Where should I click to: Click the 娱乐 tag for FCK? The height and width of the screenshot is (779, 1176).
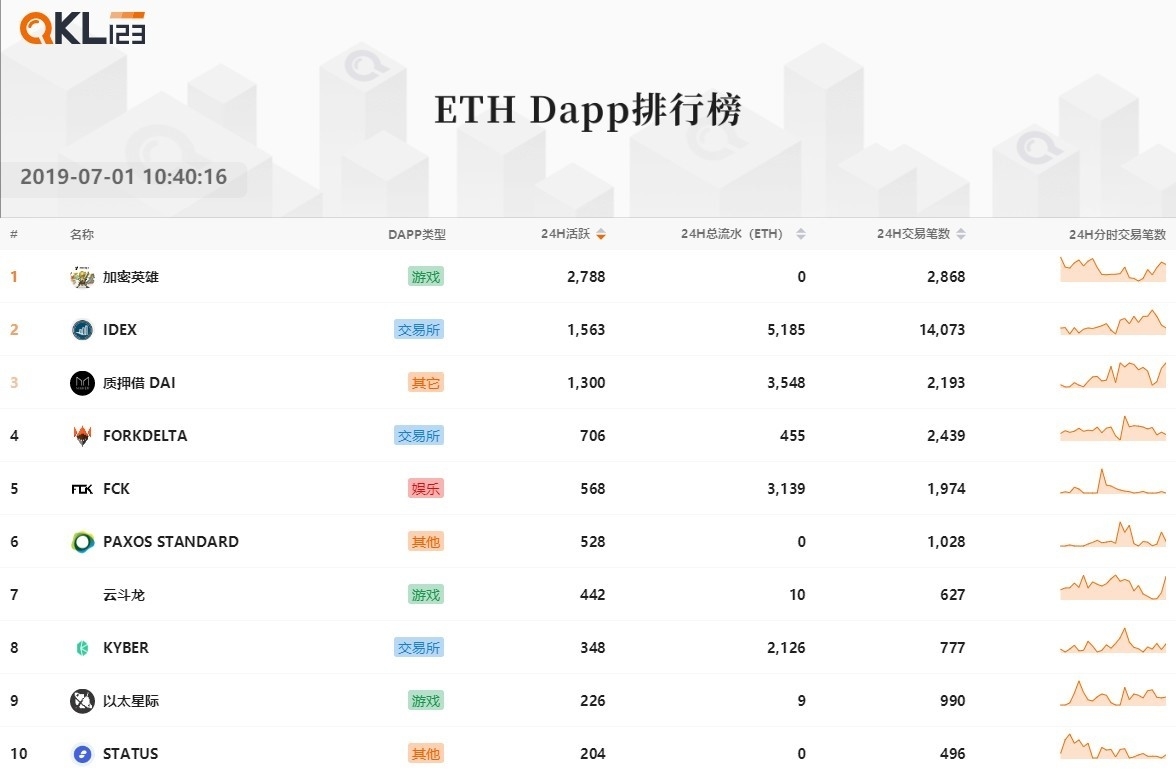click(x=426, y=489)
